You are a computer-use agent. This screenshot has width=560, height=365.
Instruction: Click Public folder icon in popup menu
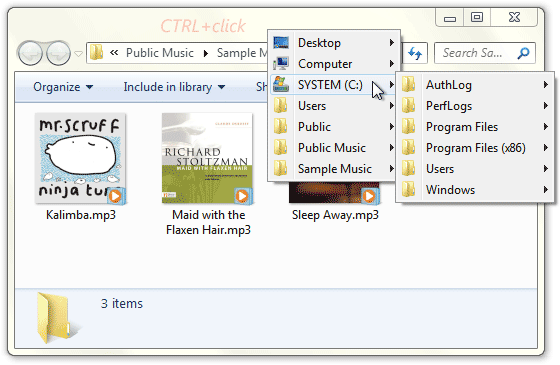[x=281, y=127]
